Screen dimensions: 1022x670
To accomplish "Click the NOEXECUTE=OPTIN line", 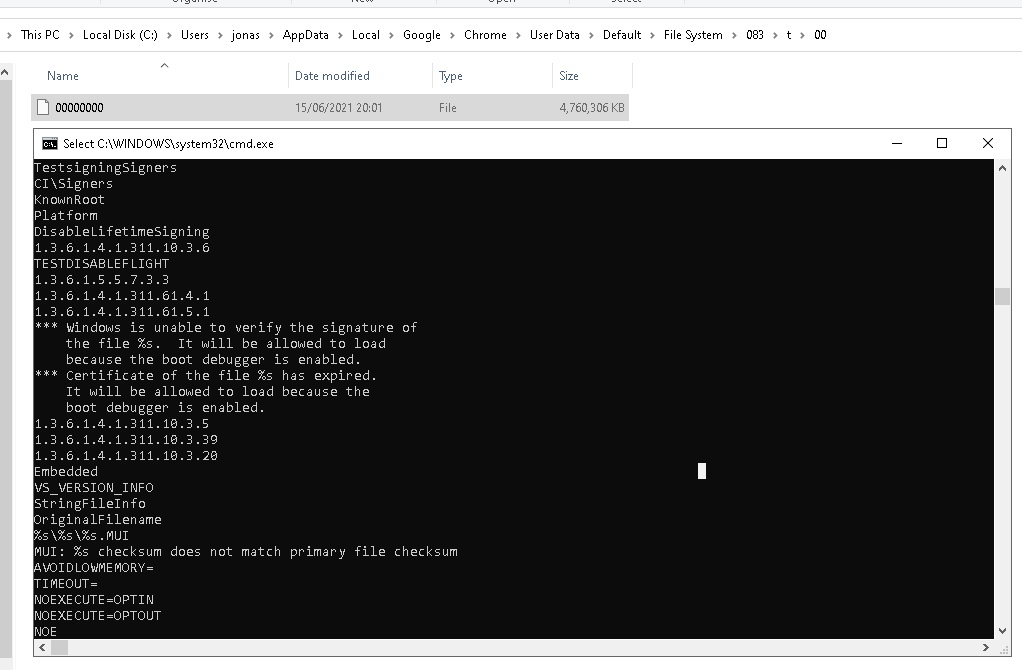I will click(93, 600).
